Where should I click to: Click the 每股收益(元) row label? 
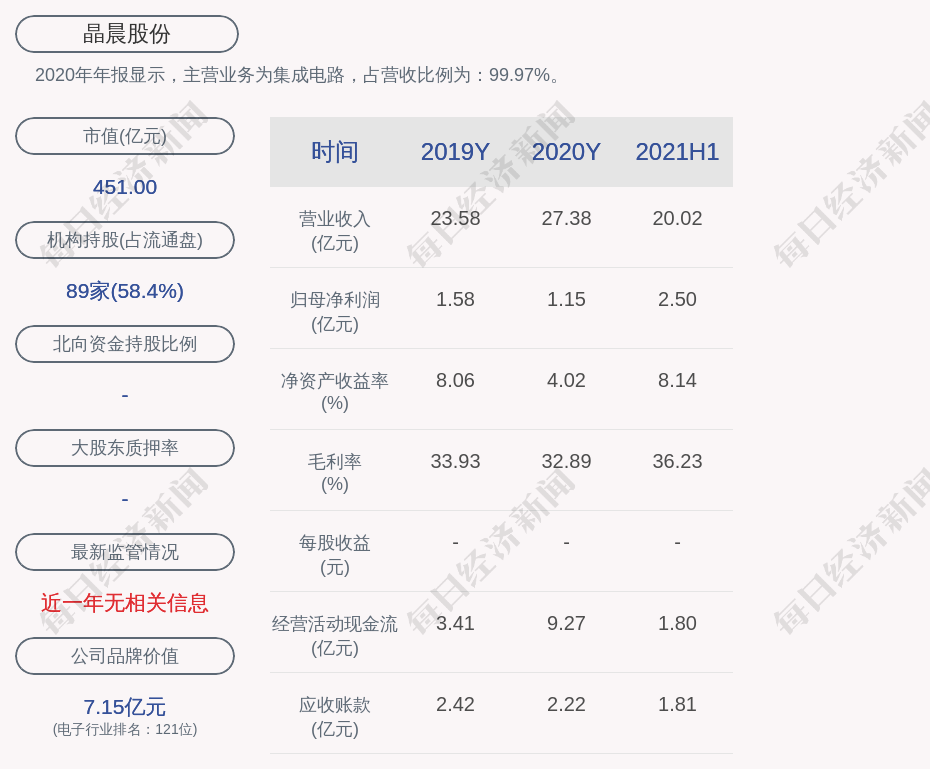point(335,555)
